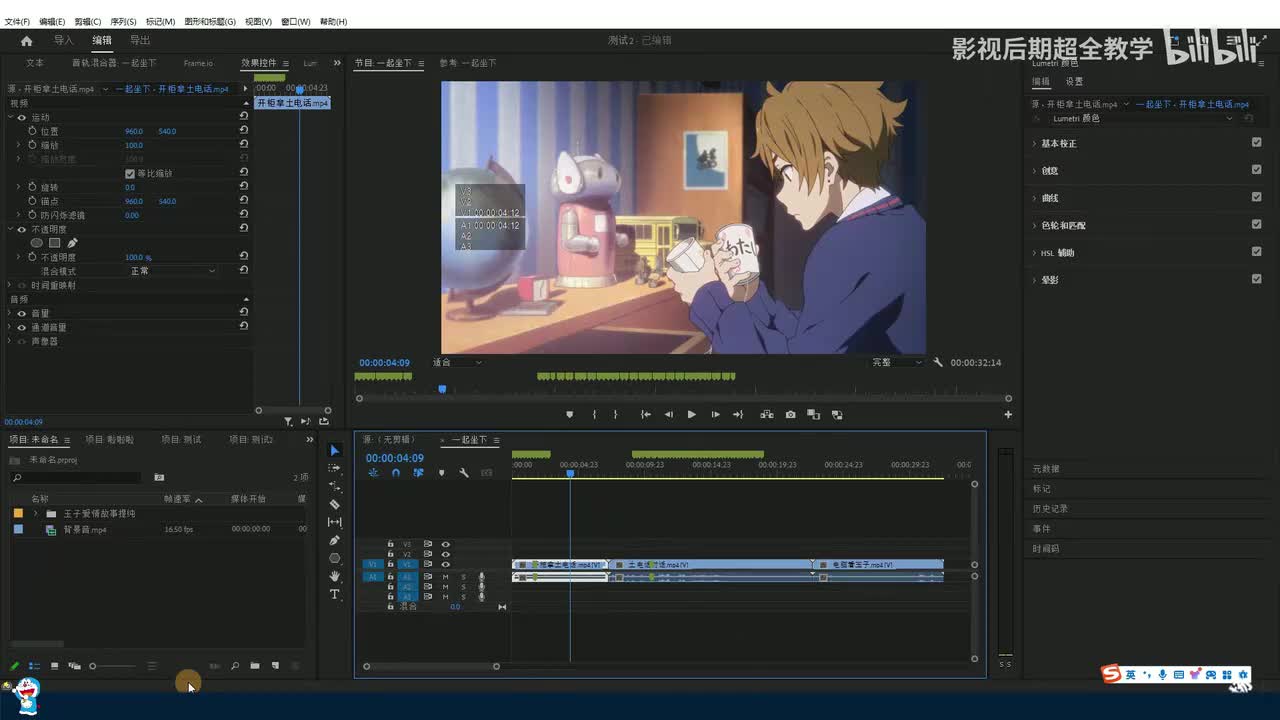Viewport: 1280px width, 720px height.
Task: Create a new bin in project panel
Action: (255, 666)
